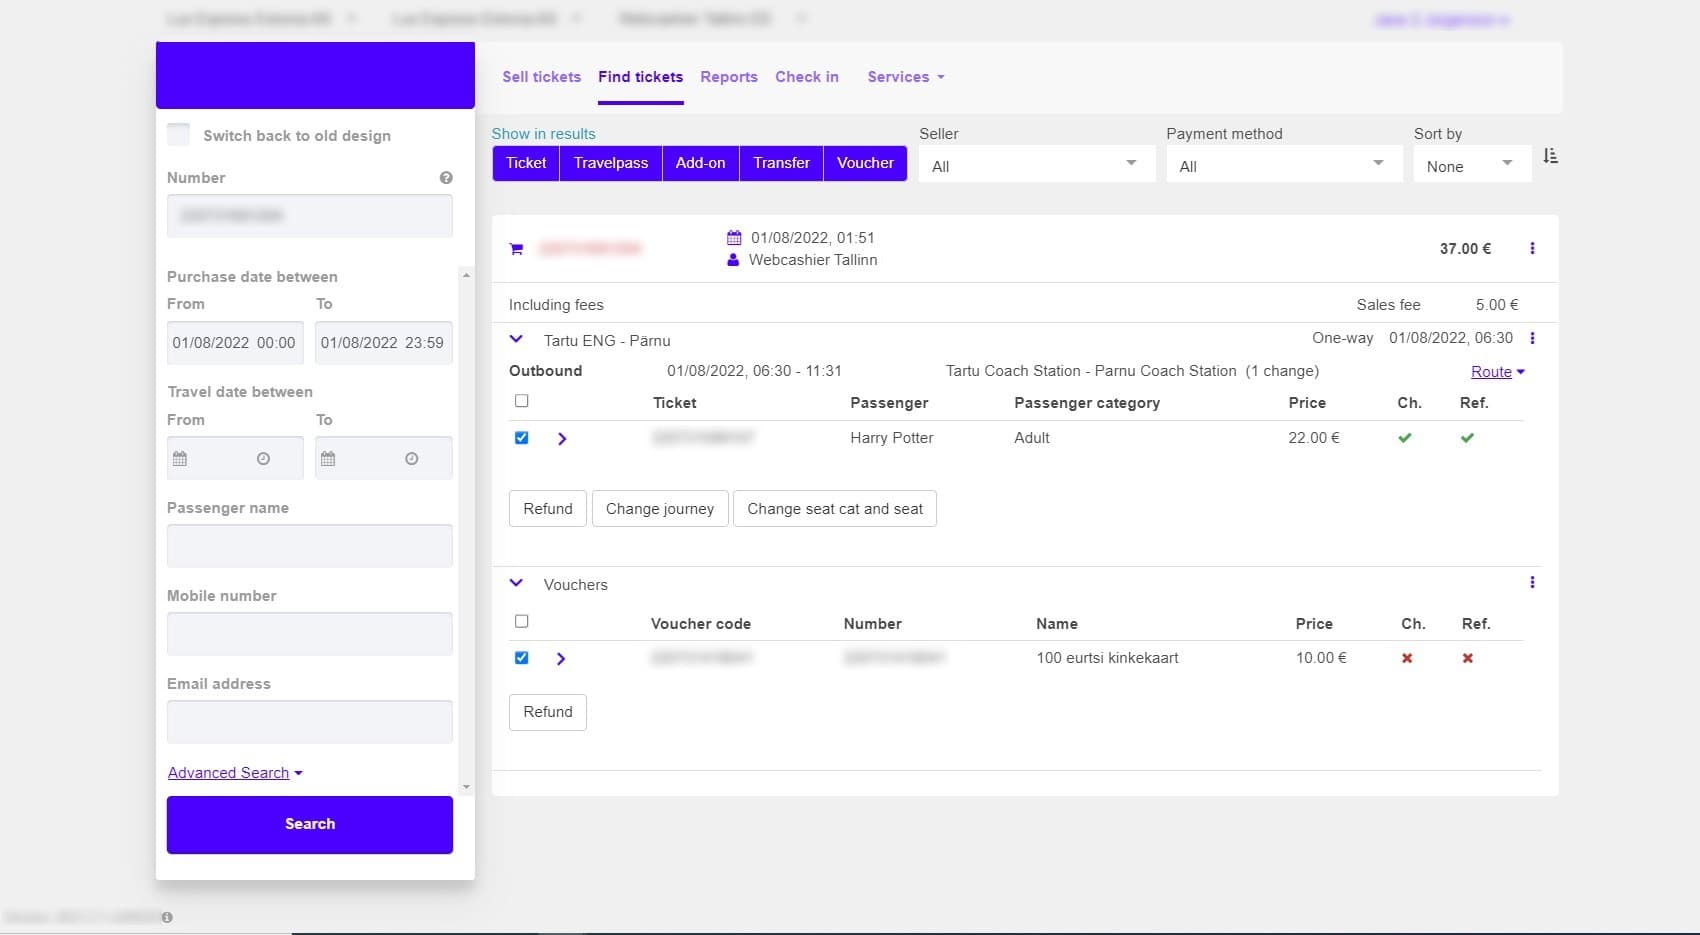Switch to the Reports tab
Image resolution: width=1700 pixels, height=935 pixels.
point(728,77)
